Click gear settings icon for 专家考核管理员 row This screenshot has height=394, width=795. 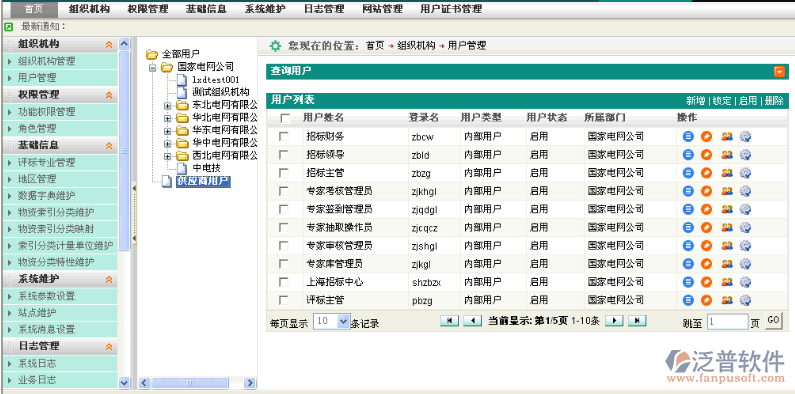745,191
